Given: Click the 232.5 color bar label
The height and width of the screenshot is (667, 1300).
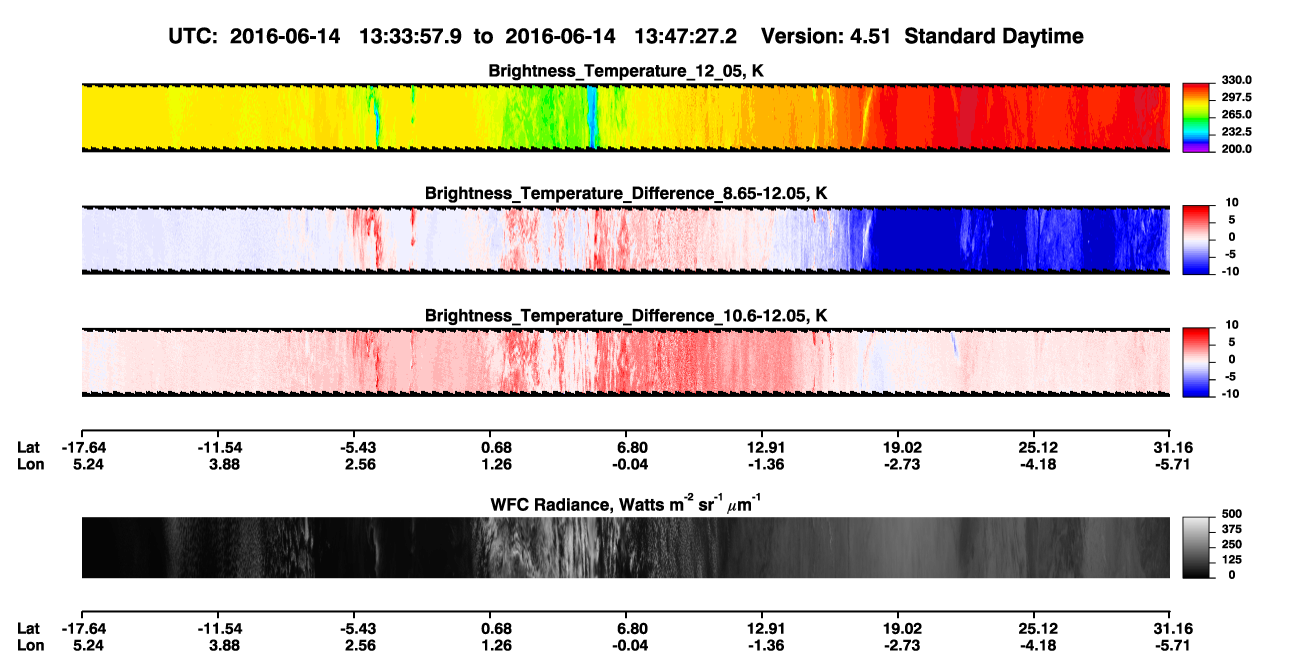Looking at the screenshot, I should pos(1236,131).
